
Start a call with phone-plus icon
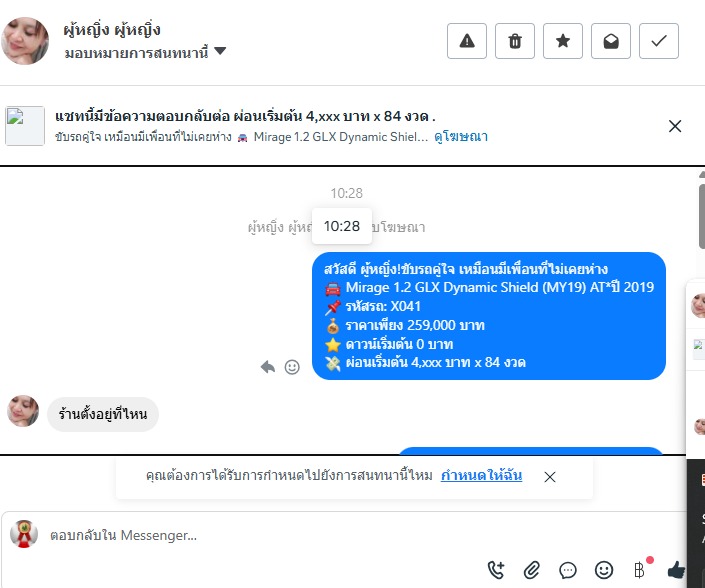pos(496,570)
